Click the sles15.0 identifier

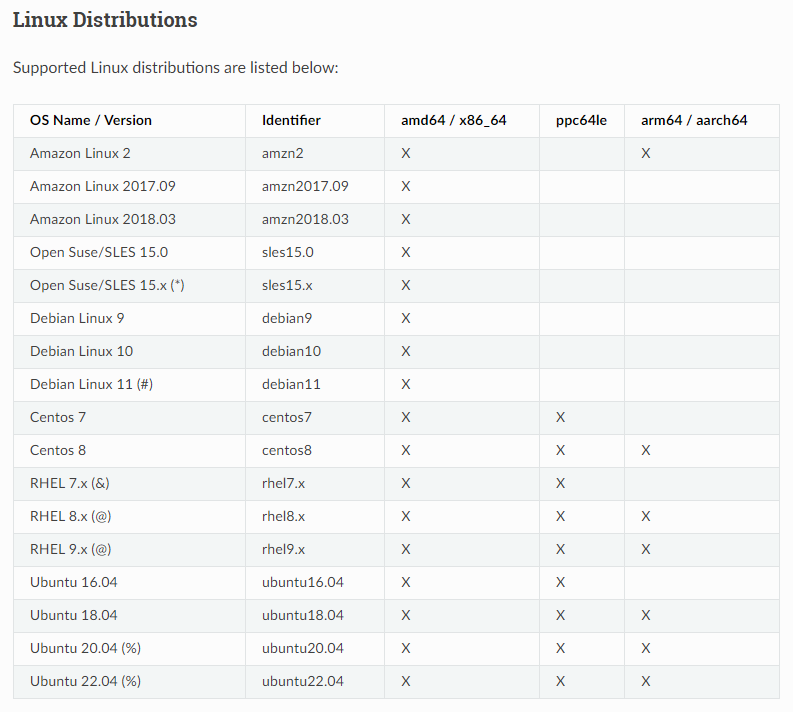pos(287,252)
